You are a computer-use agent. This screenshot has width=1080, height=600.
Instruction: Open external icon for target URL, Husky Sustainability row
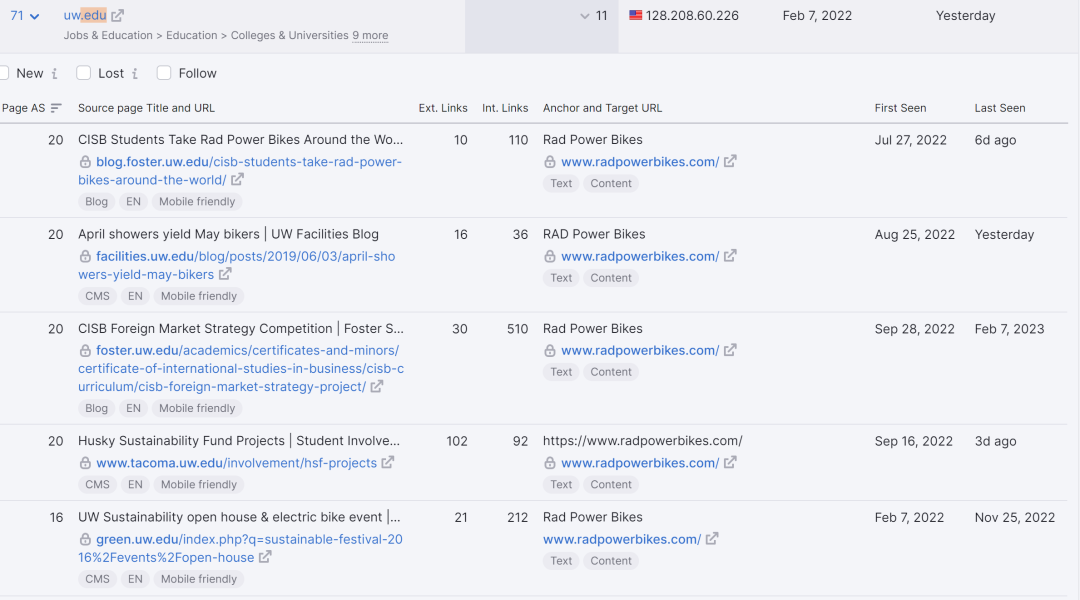coord(730,462)
